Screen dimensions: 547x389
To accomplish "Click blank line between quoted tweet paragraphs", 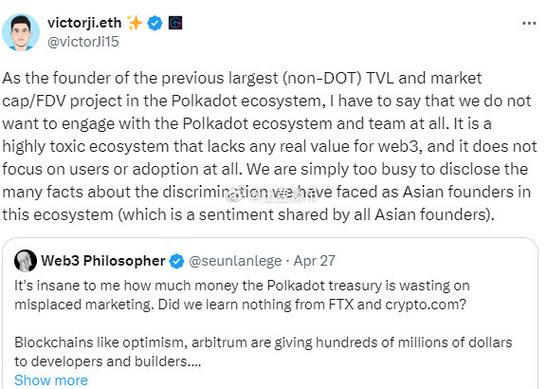I will tap(263, 323).
